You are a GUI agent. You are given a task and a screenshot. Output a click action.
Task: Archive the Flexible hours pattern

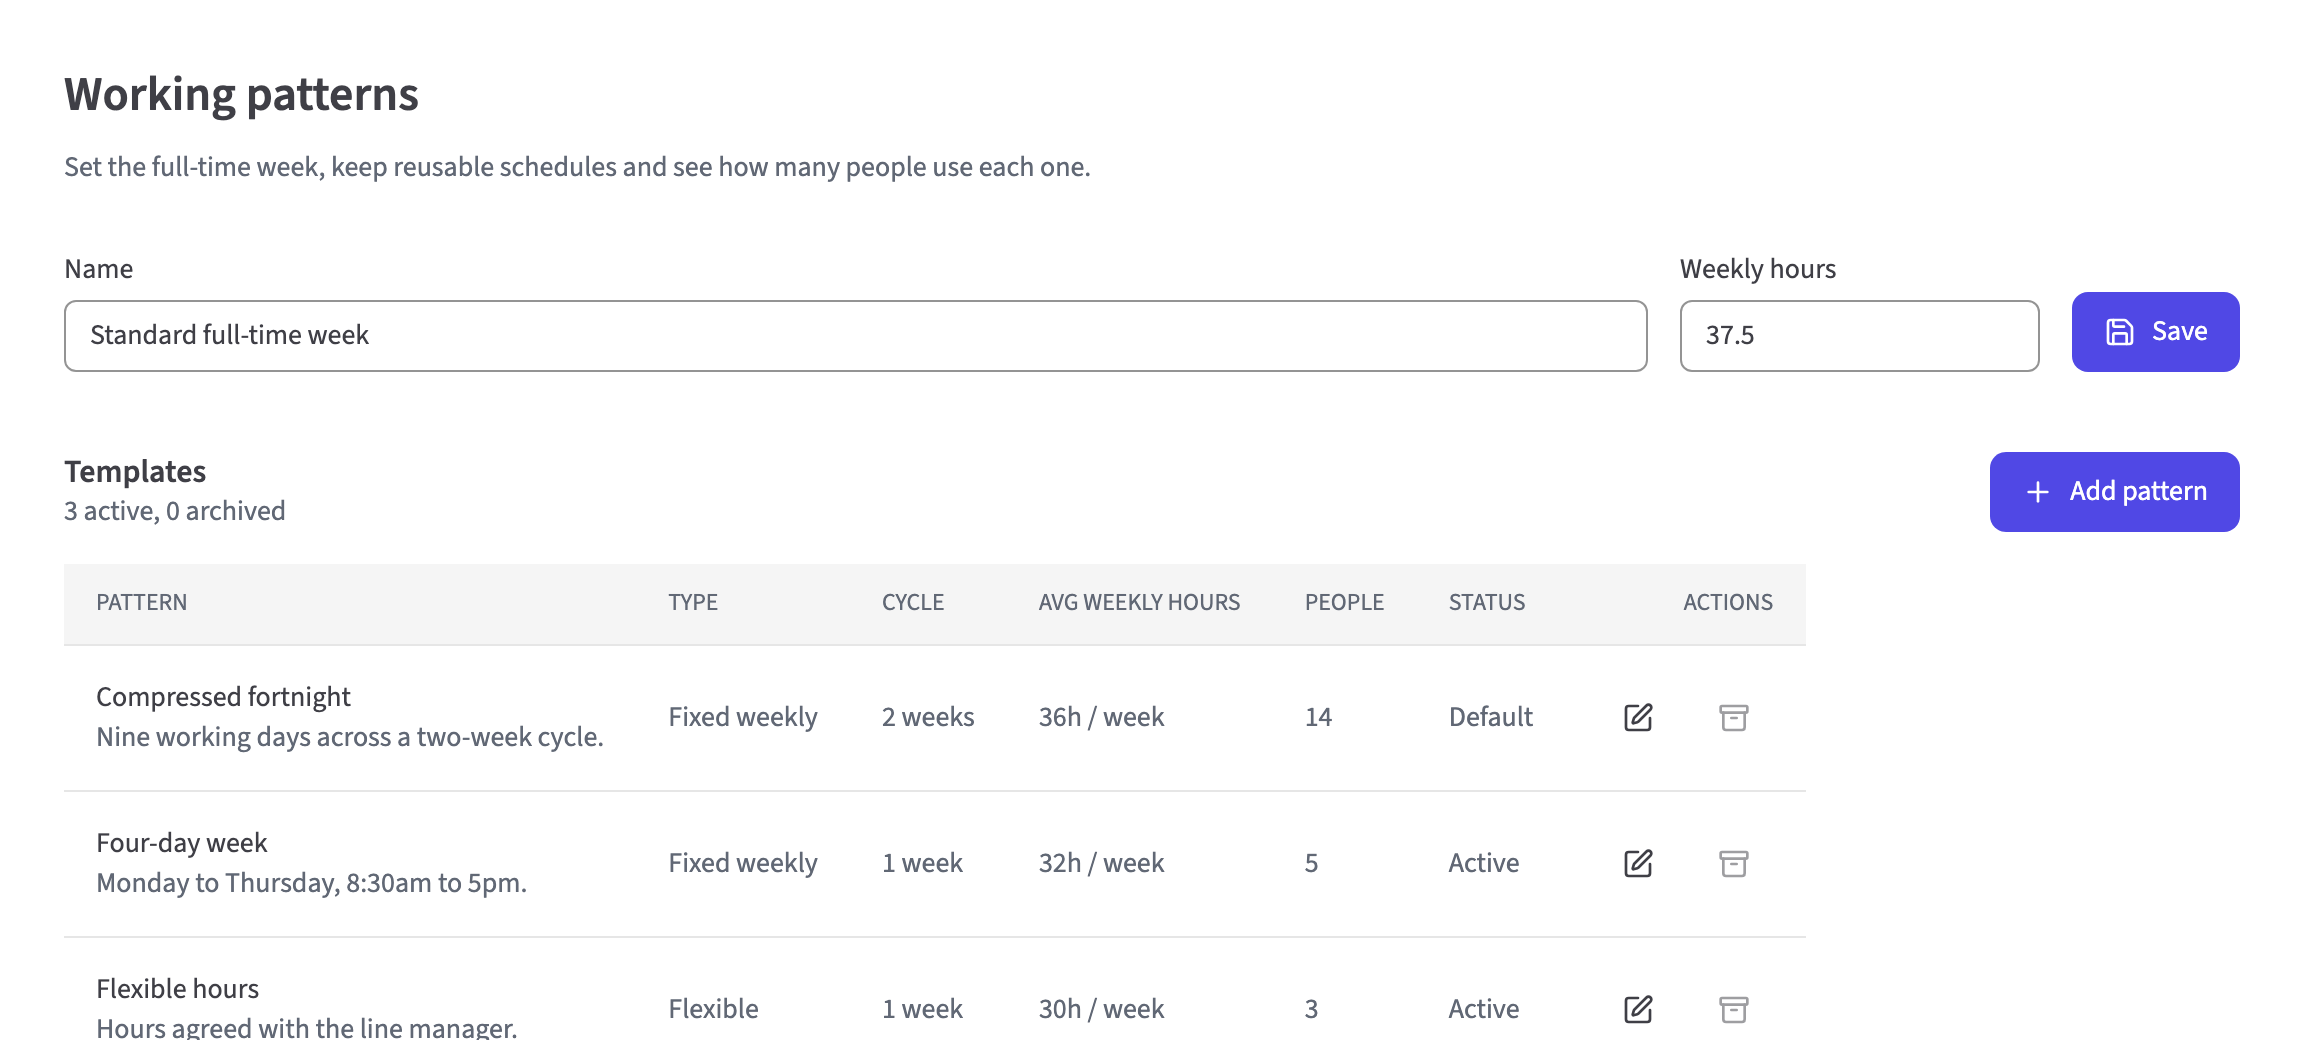tap(1733, 1009)
